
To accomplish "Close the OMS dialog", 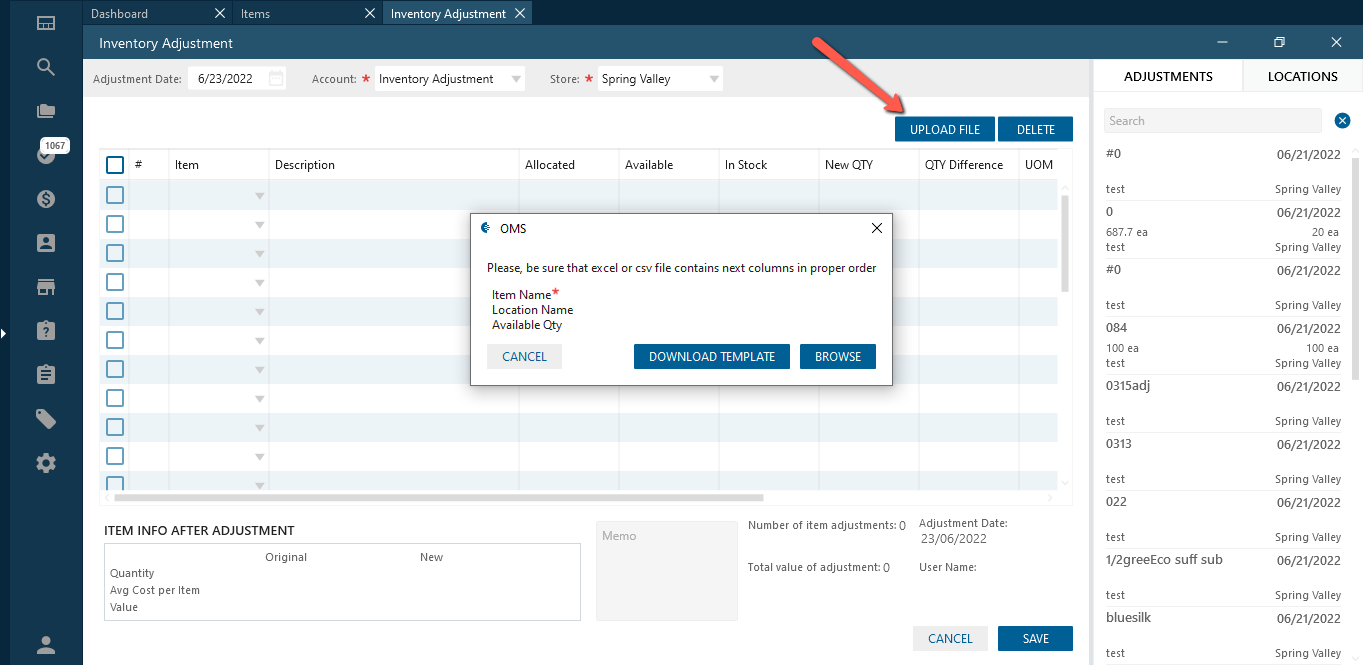I will click(x=877, y=228).
